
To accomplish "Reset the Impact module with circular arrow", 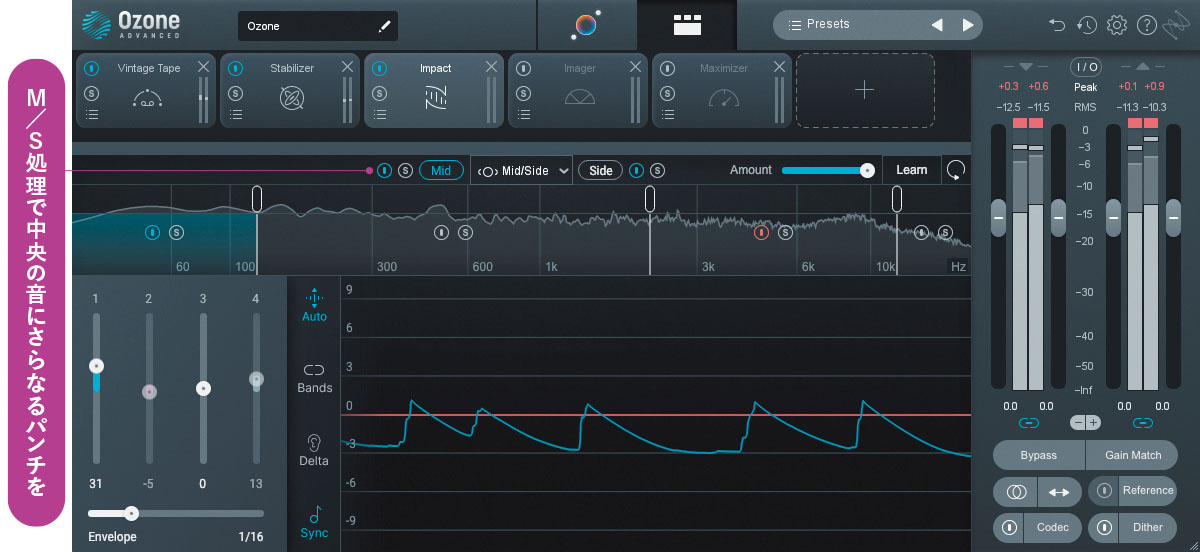I will tap(956, 170).
